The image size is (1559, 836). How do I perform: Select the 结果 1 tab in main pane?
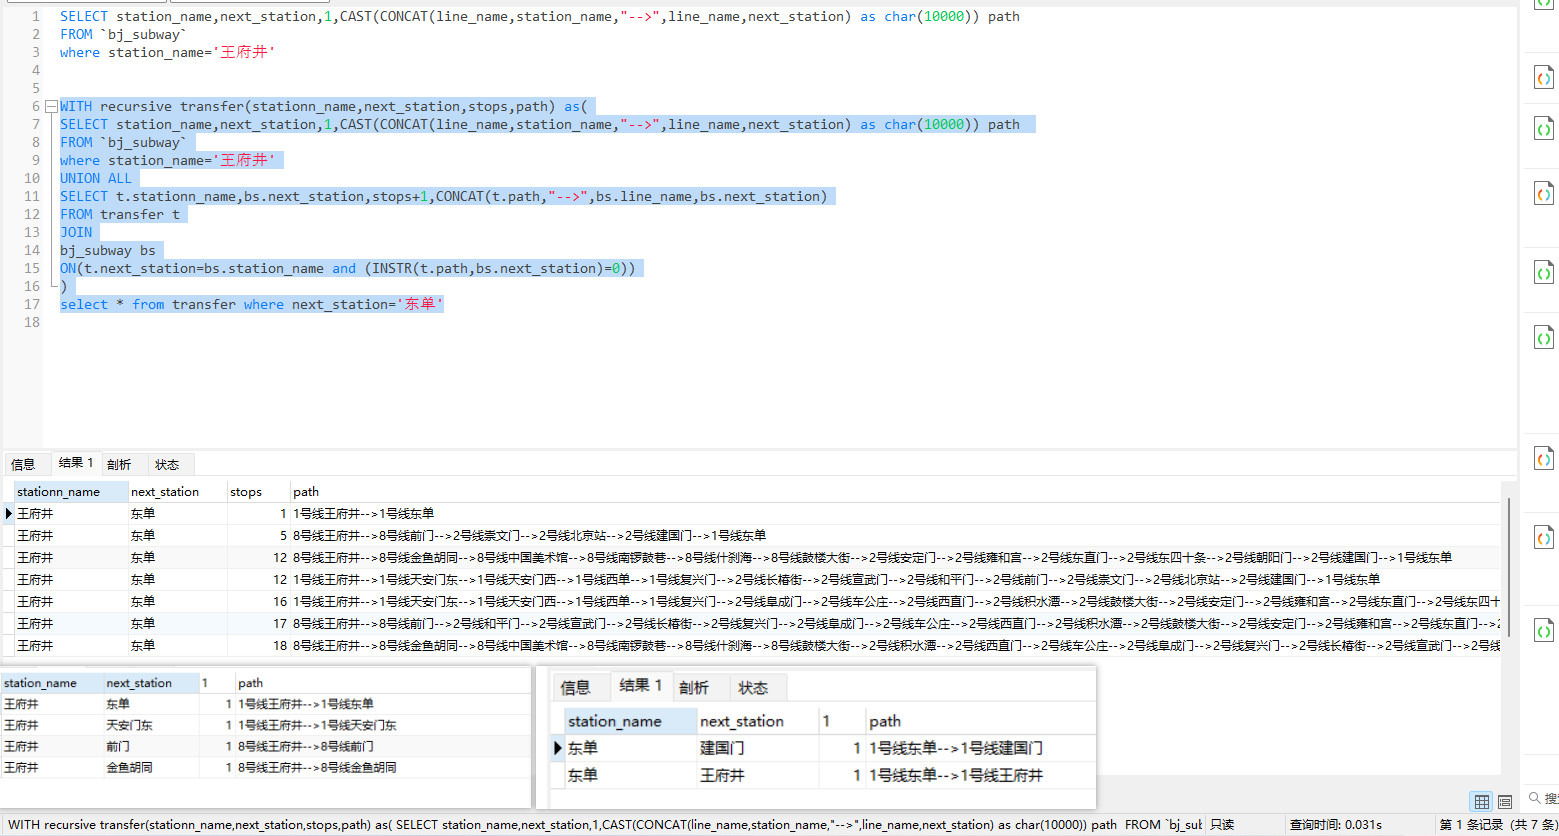(76, 463)
